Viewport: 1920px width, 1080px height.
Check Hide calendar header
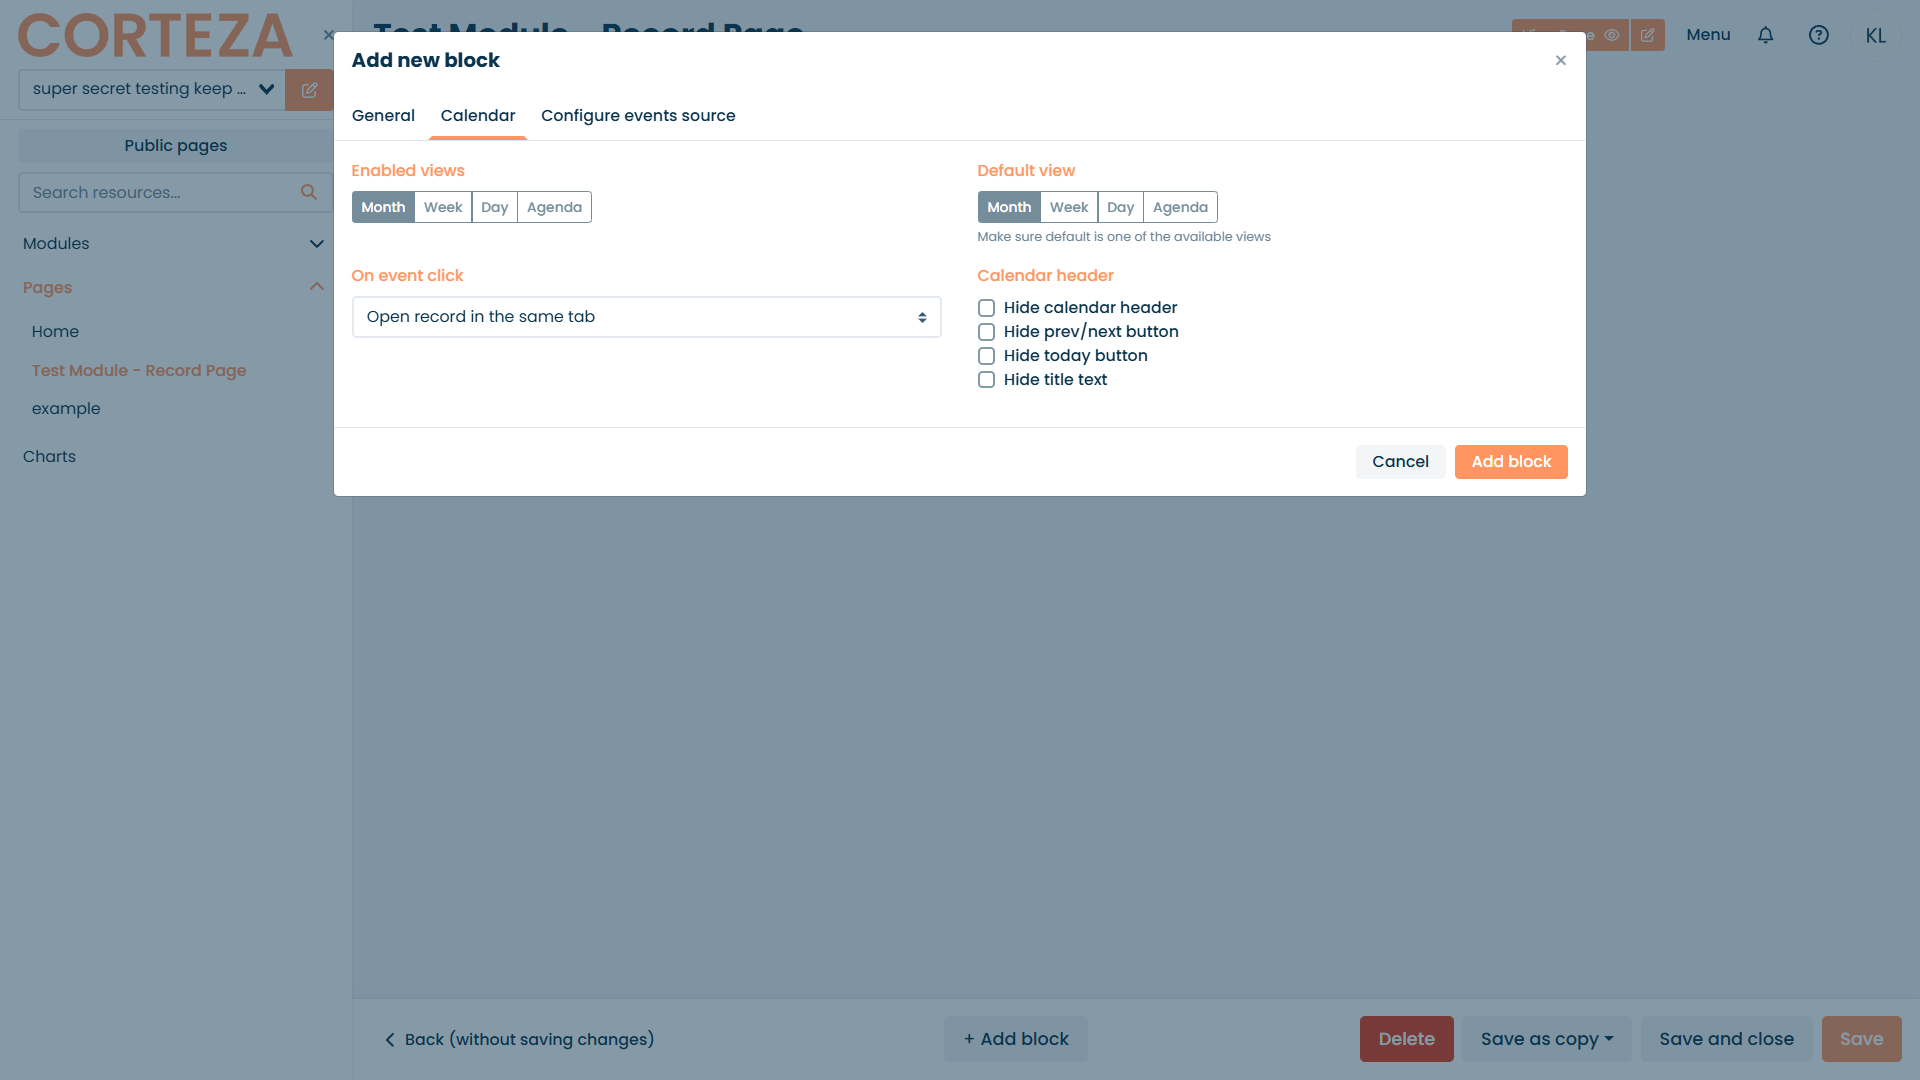coord(986,308)
